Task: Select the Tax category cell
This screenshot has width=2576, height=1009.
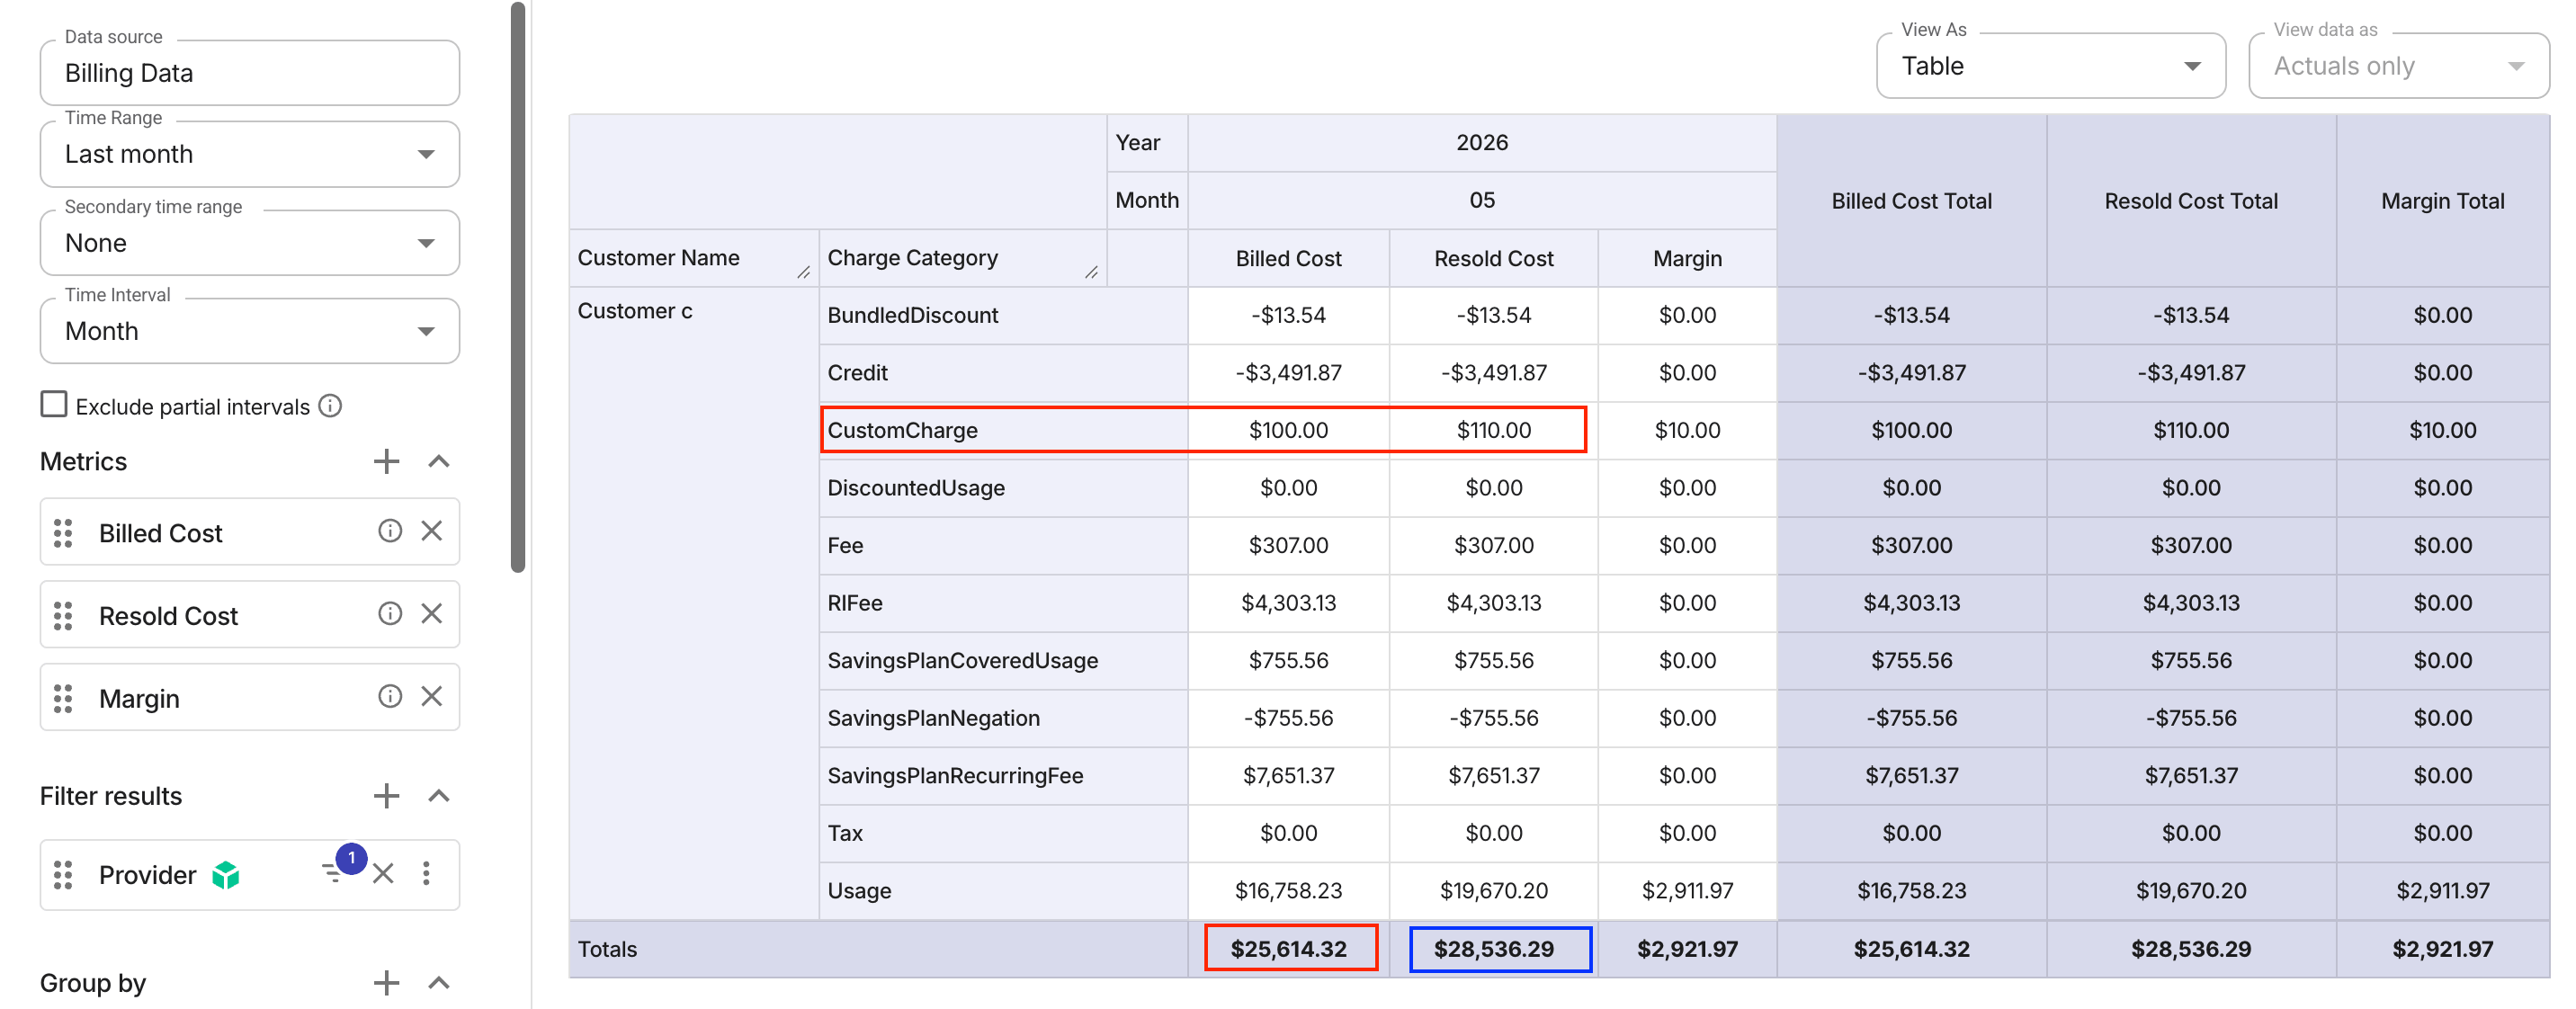Action: (1004, 834)
